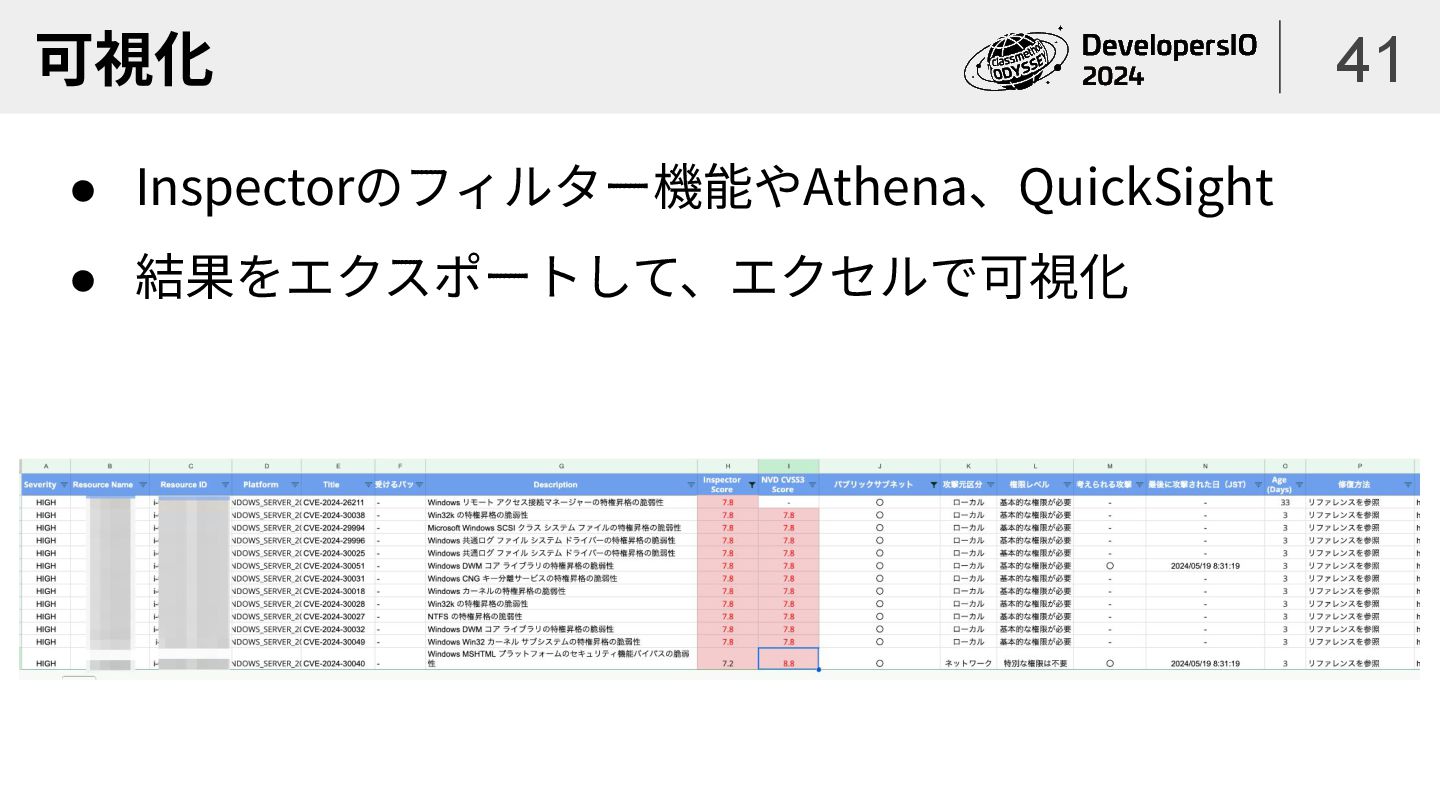Image resolution: width=1440 pixels, height=810 pixels.
Task: Select the Windows CNG キー分離サービス description cell
Action: pyautogui.click(x=561, y=578)
